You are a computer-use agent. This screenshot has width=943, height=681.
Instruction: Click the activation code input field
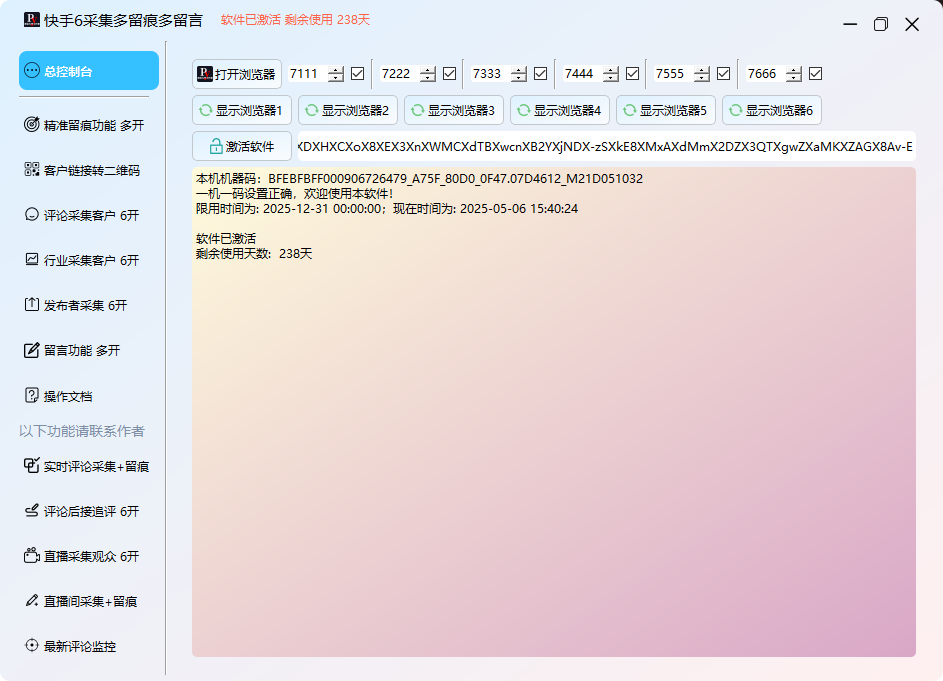pos(605,146)
